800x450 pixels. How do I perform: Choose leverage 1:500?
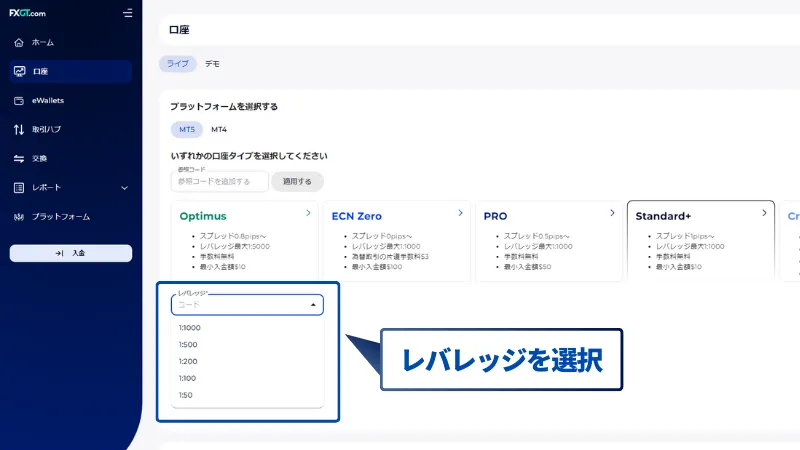click(247, 345)
